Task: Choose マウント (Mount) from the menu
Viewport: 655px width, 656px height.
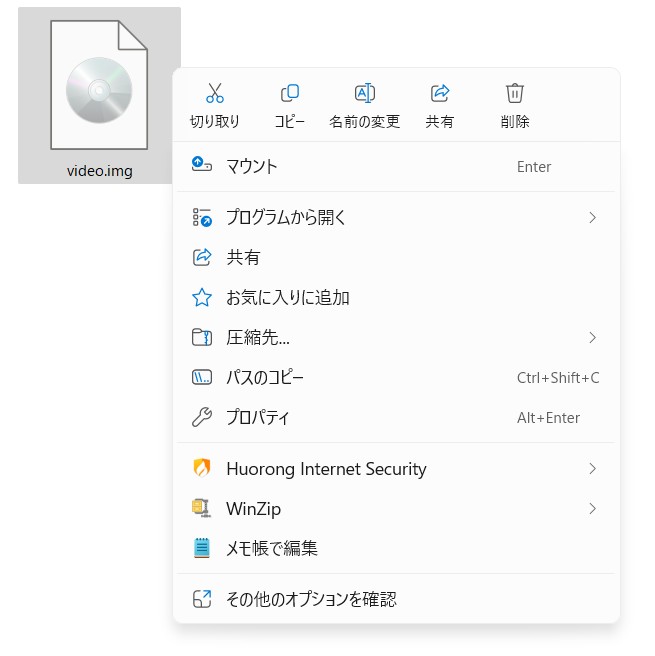Action: point(396,167)
